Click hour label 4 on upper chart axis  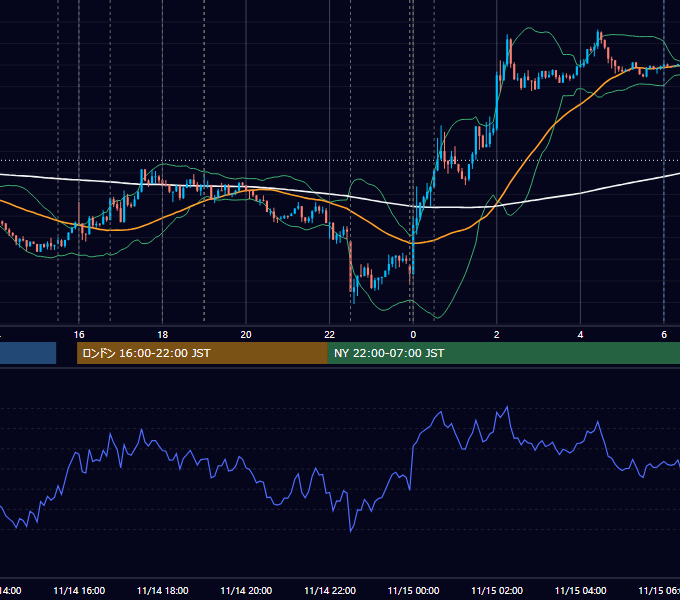tap(580, 335)
